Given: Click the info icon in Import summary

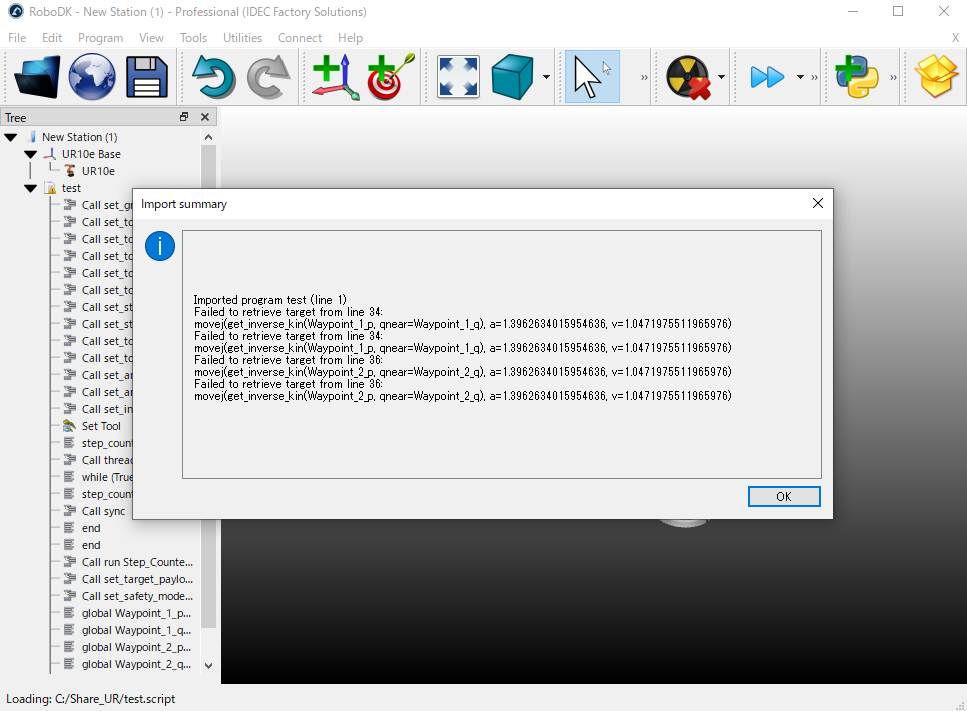Looking at the screenshot, I should tap(160, 247).
